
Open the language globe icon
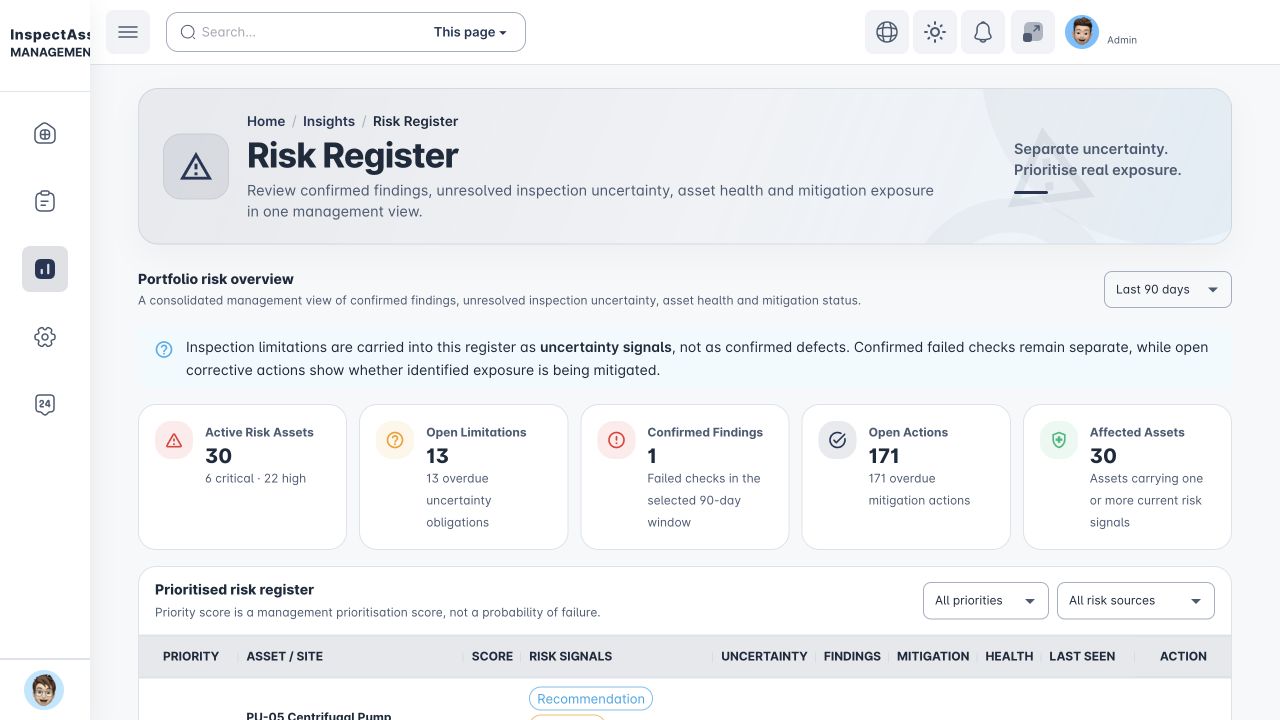[887, 32]
